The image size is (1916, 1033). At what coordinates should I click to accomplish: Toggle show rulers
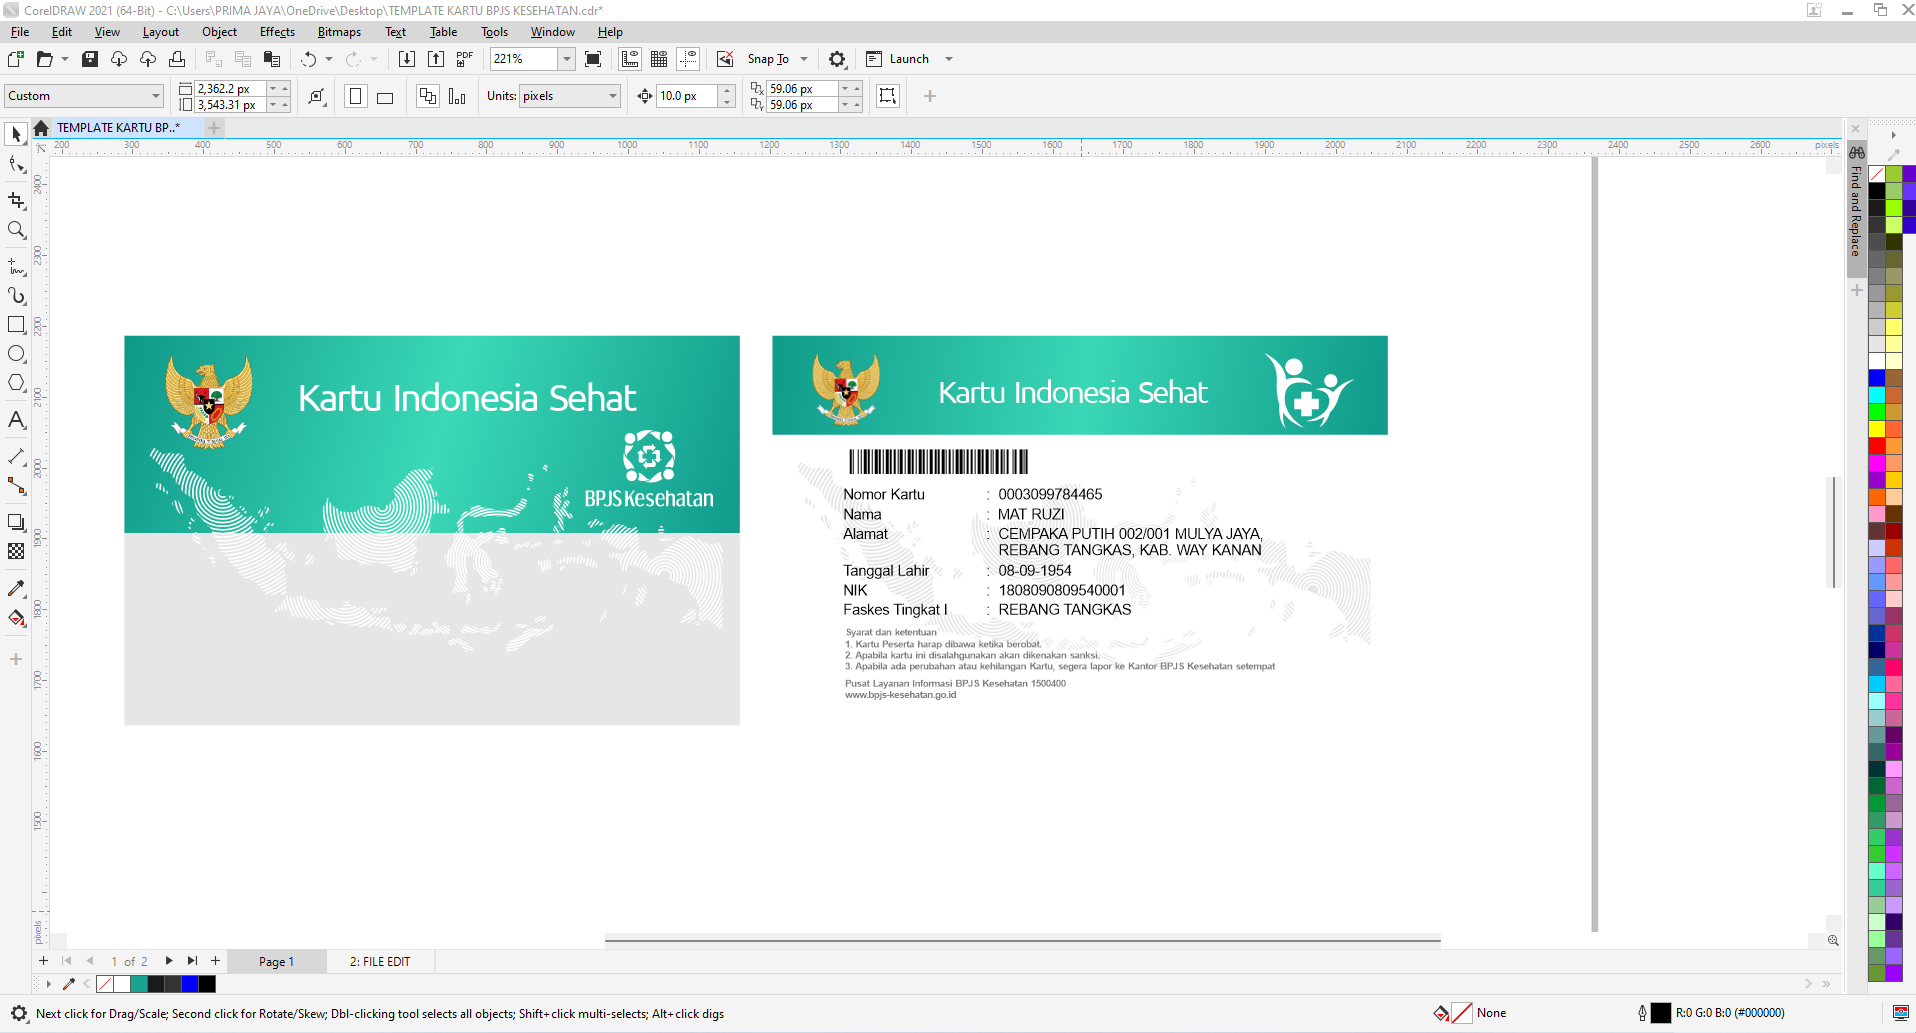(x=630, y=59)
